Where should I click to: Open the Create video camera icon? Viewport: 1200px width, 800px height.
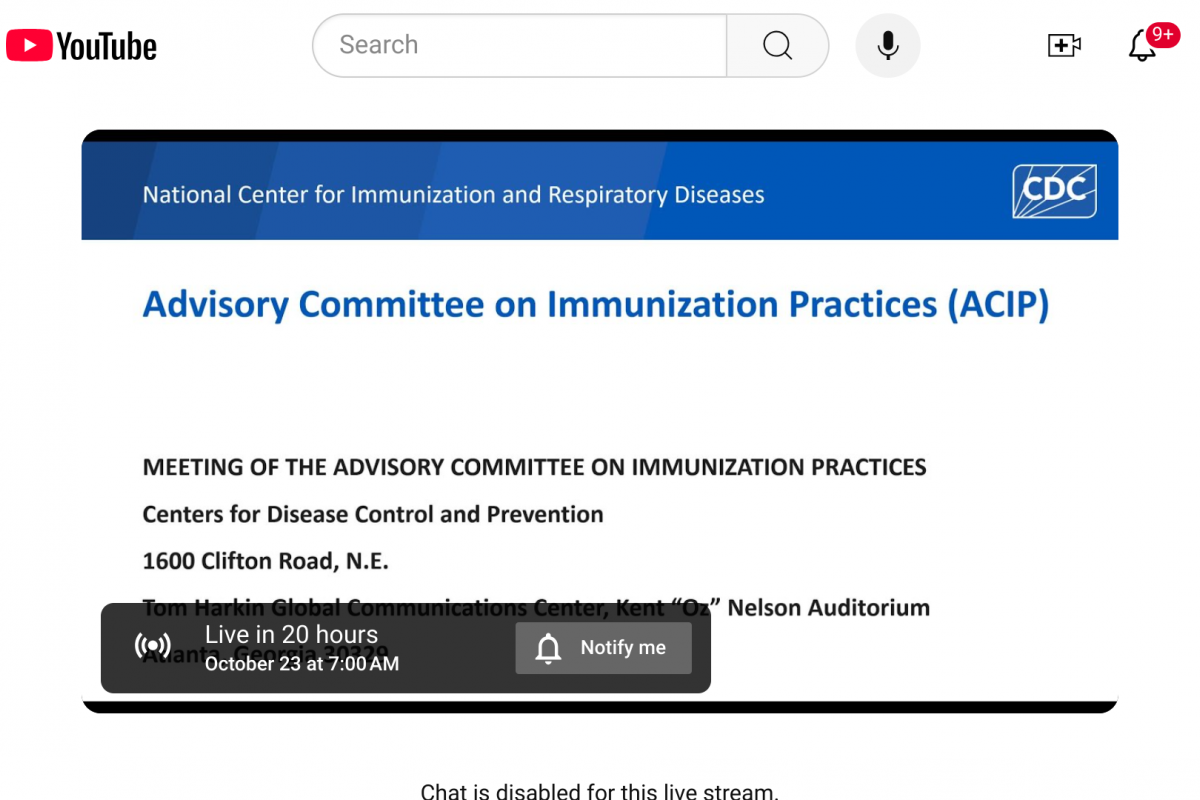pos(1064,45)
